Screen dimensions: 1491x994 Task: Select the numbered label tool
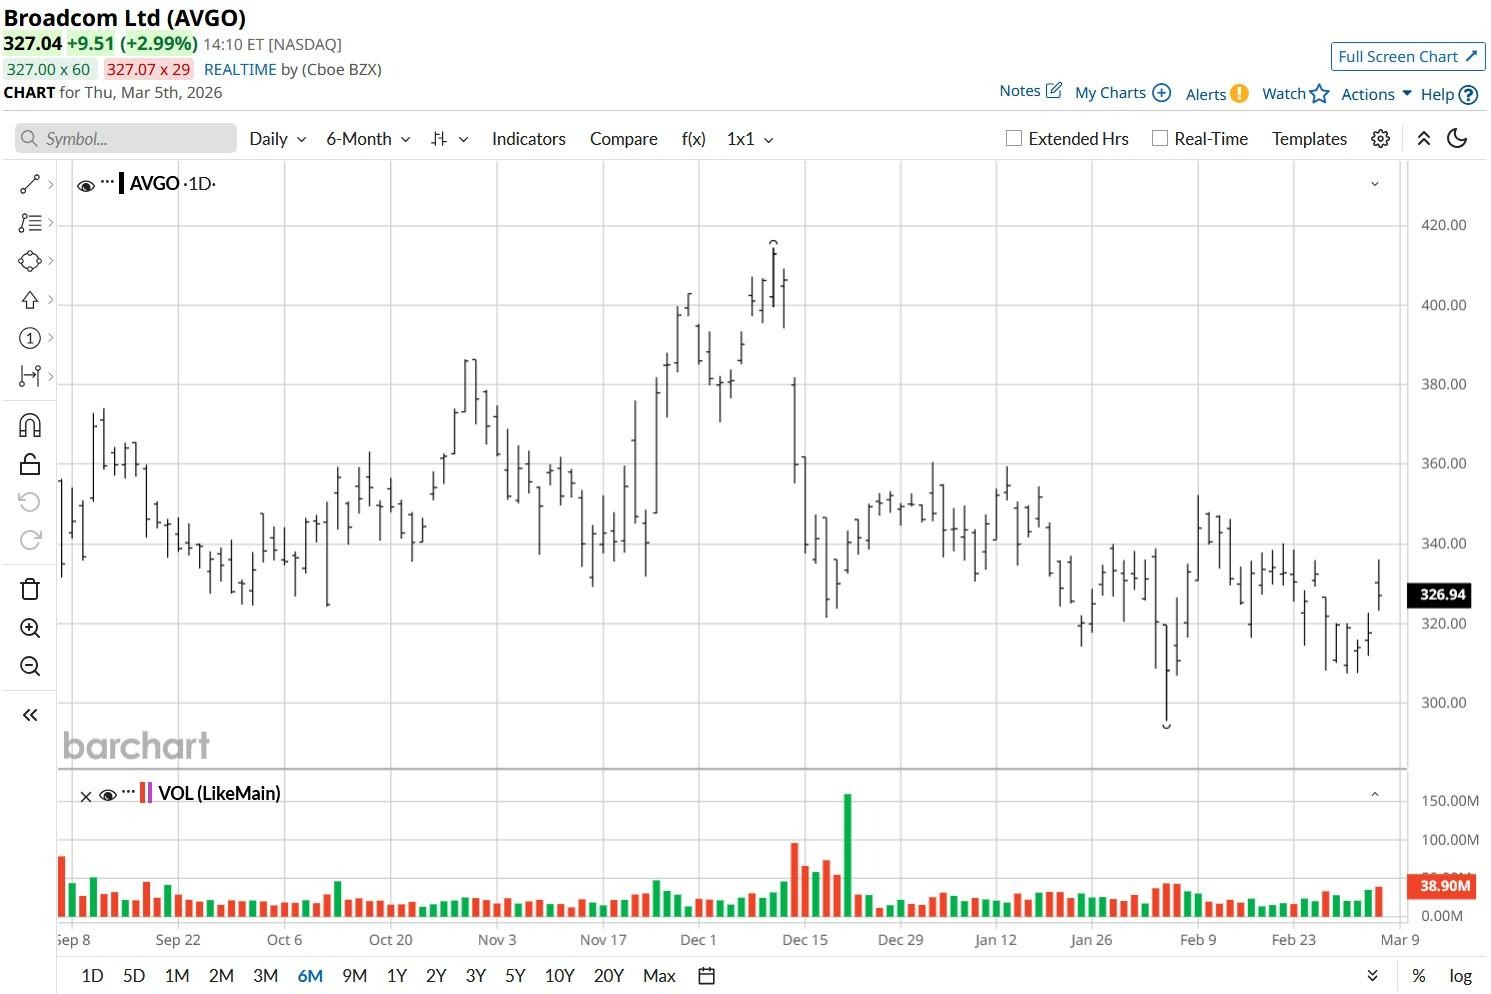point(30,338)
